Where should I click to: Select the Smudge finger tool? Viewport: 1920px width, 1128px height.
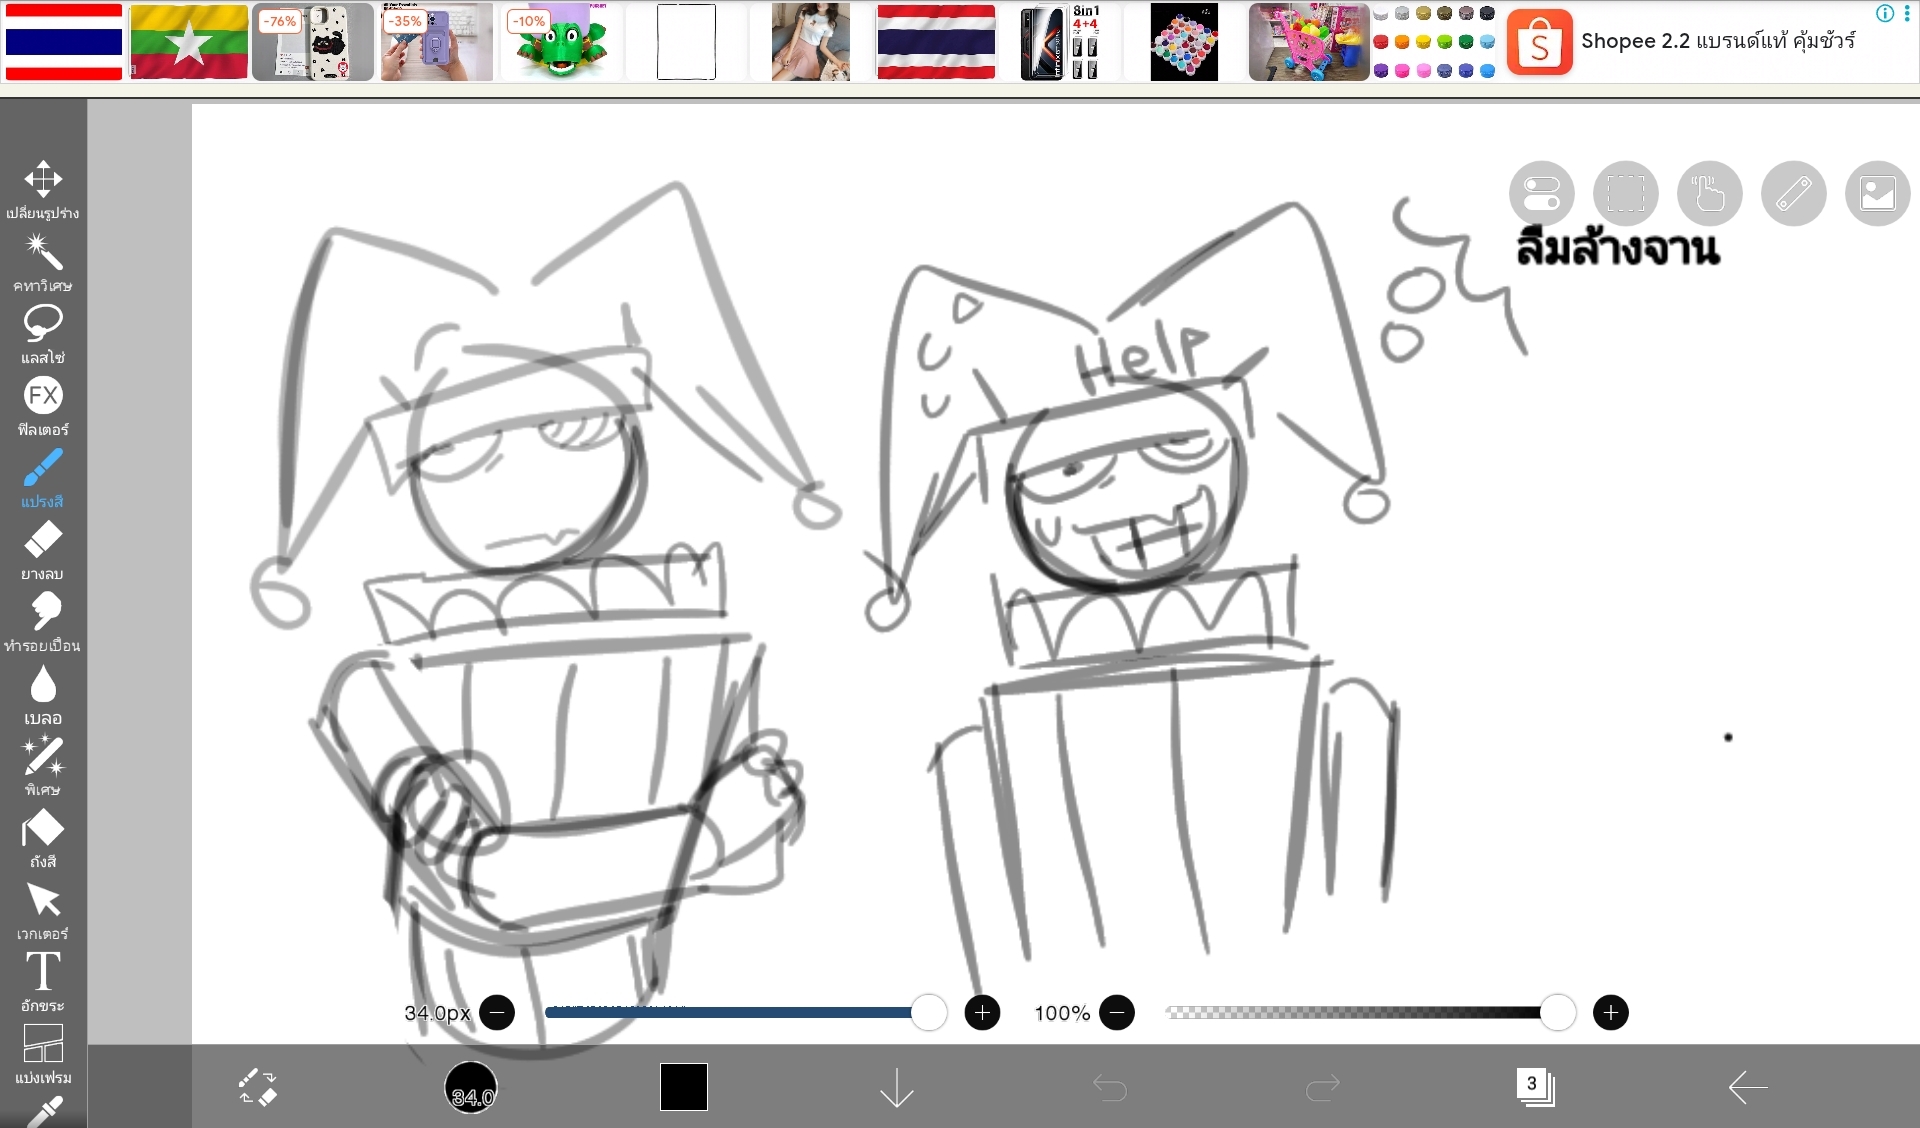click(x=43, y=612)
